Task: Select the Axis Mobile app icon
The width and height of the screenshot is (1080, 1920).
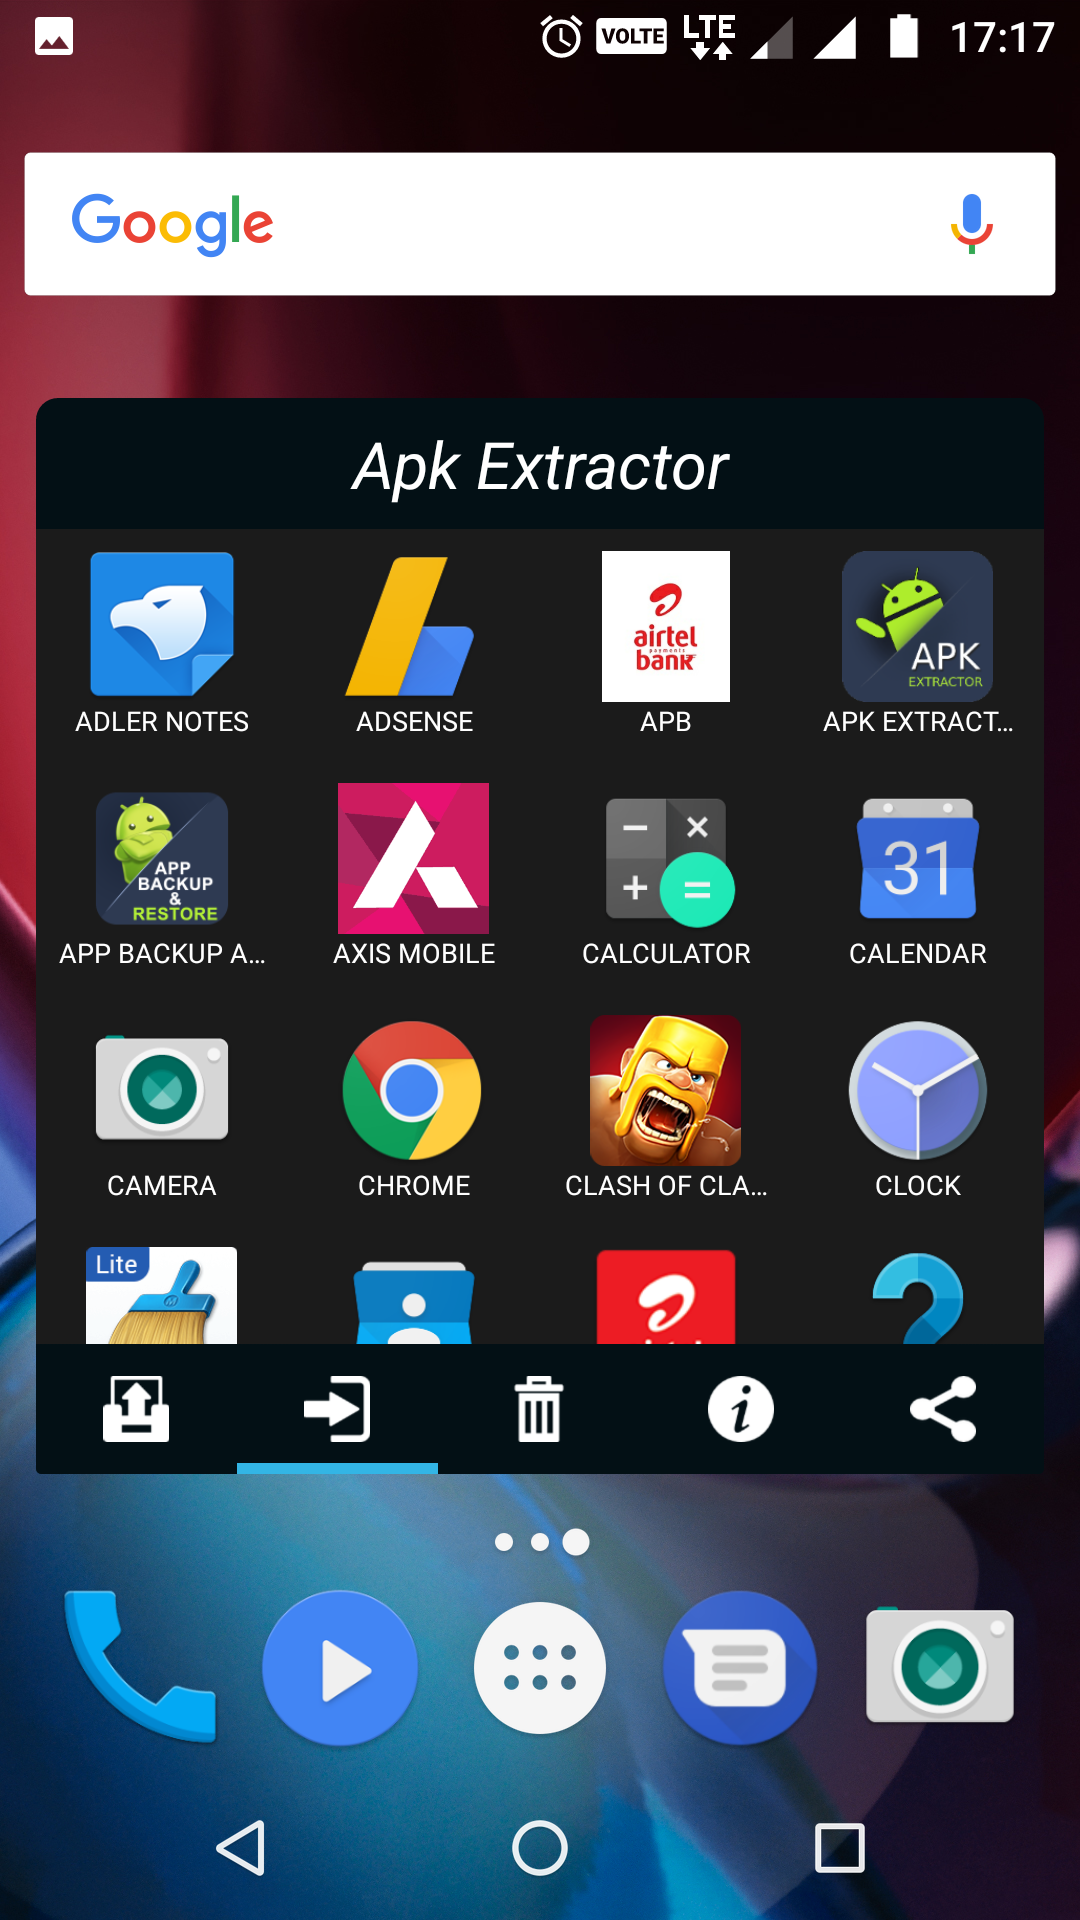Action: 414,858
